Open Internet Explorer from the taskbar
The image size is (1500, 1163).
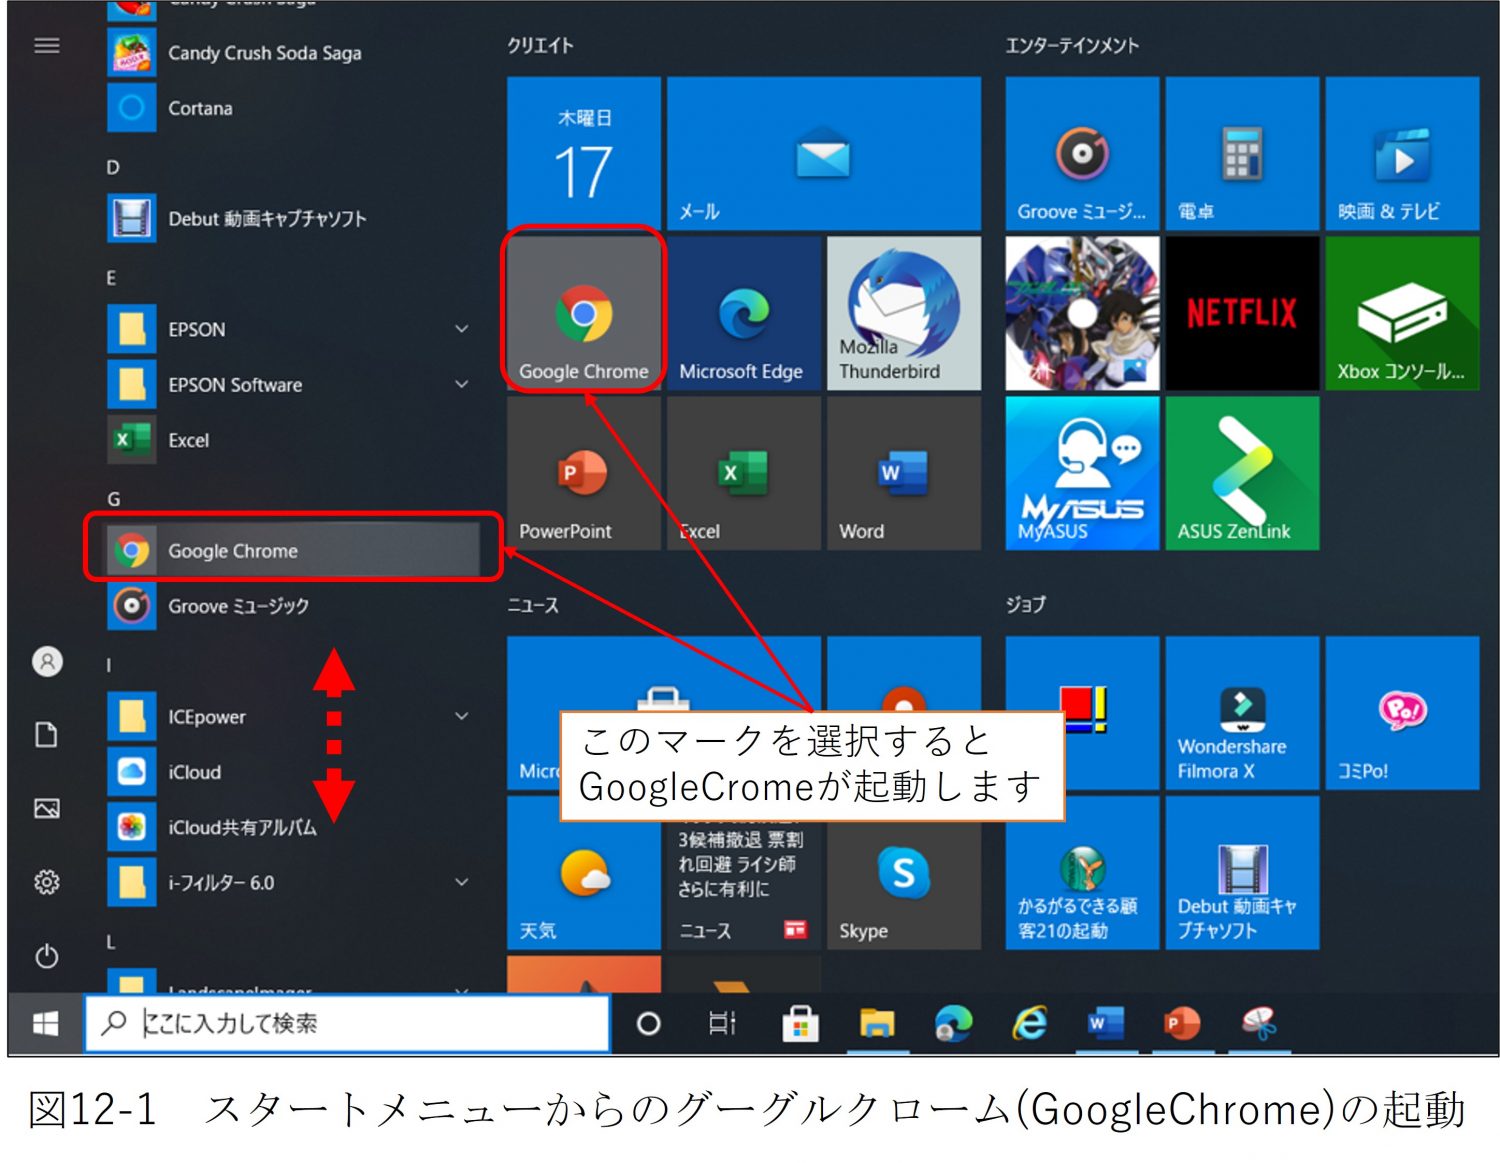(x=1030, y=1023)
